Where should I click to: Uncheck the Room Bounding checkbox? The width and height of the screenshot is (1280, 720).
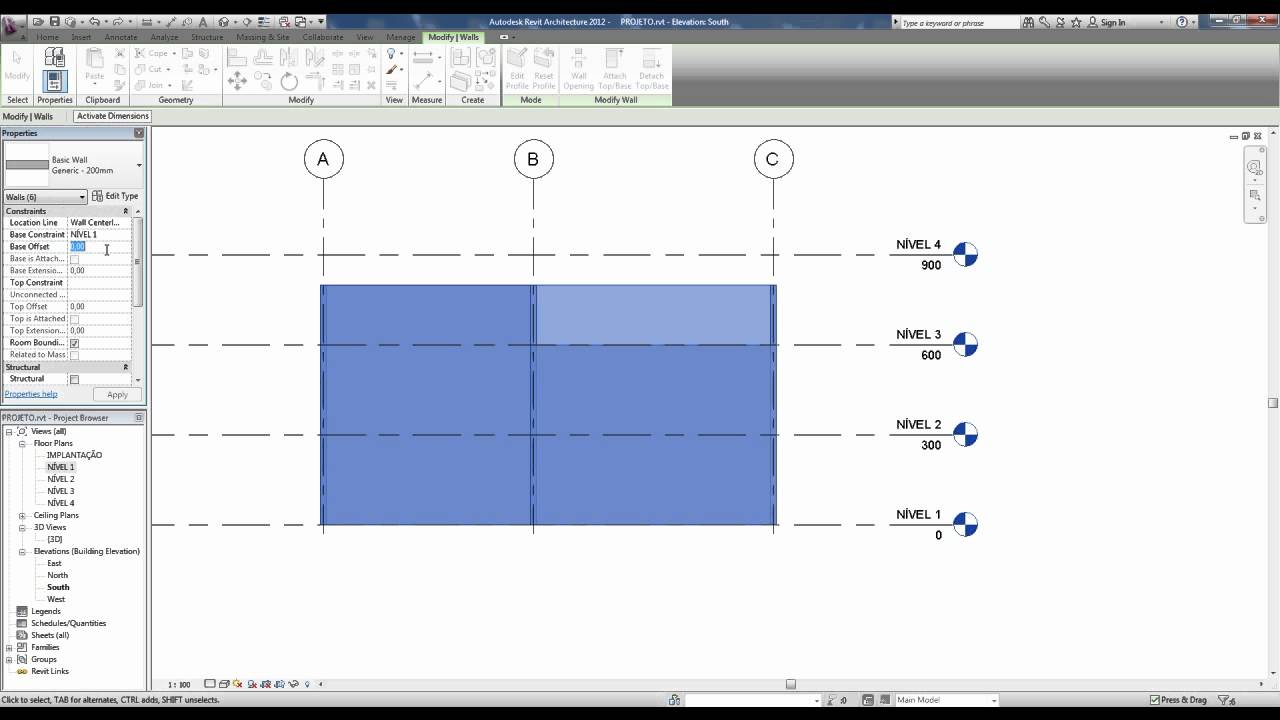[74, 343]
